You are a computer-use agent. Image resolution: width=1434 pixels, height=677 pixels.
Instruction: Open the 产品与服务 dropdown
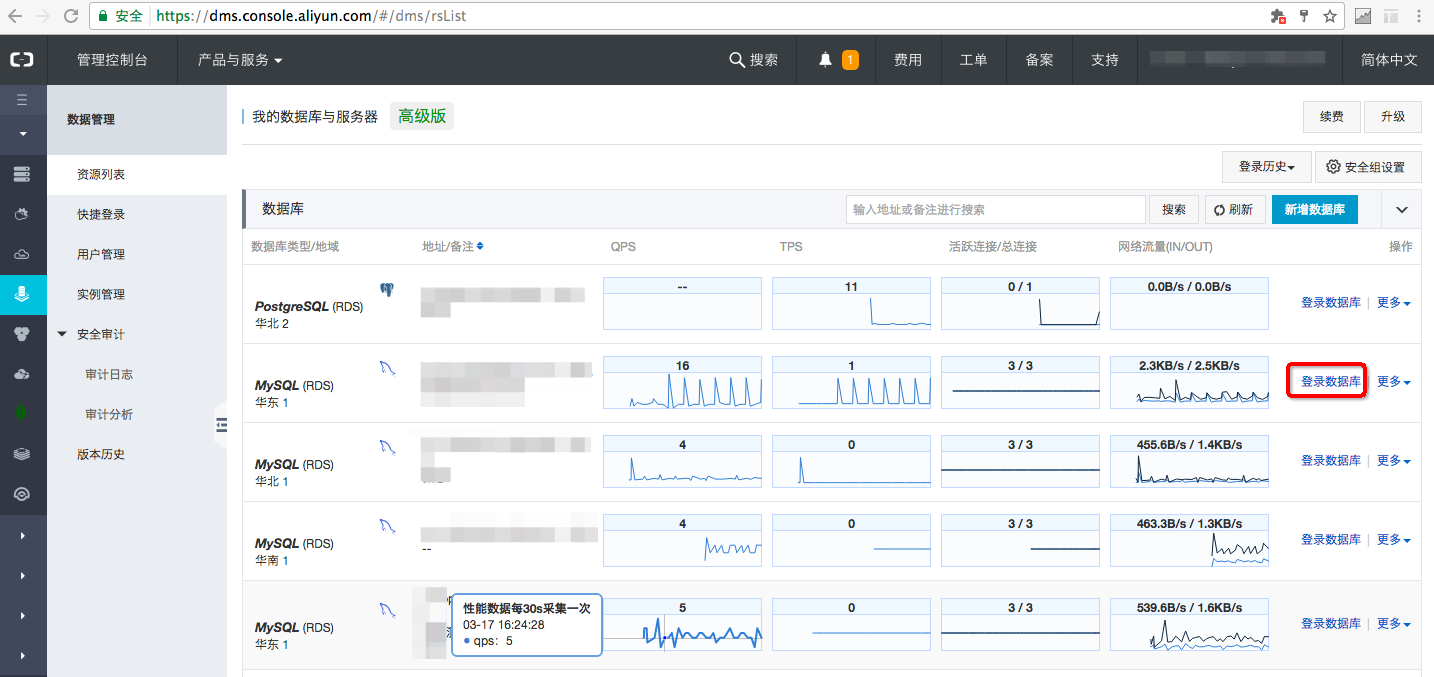click(x=240, y=60)
